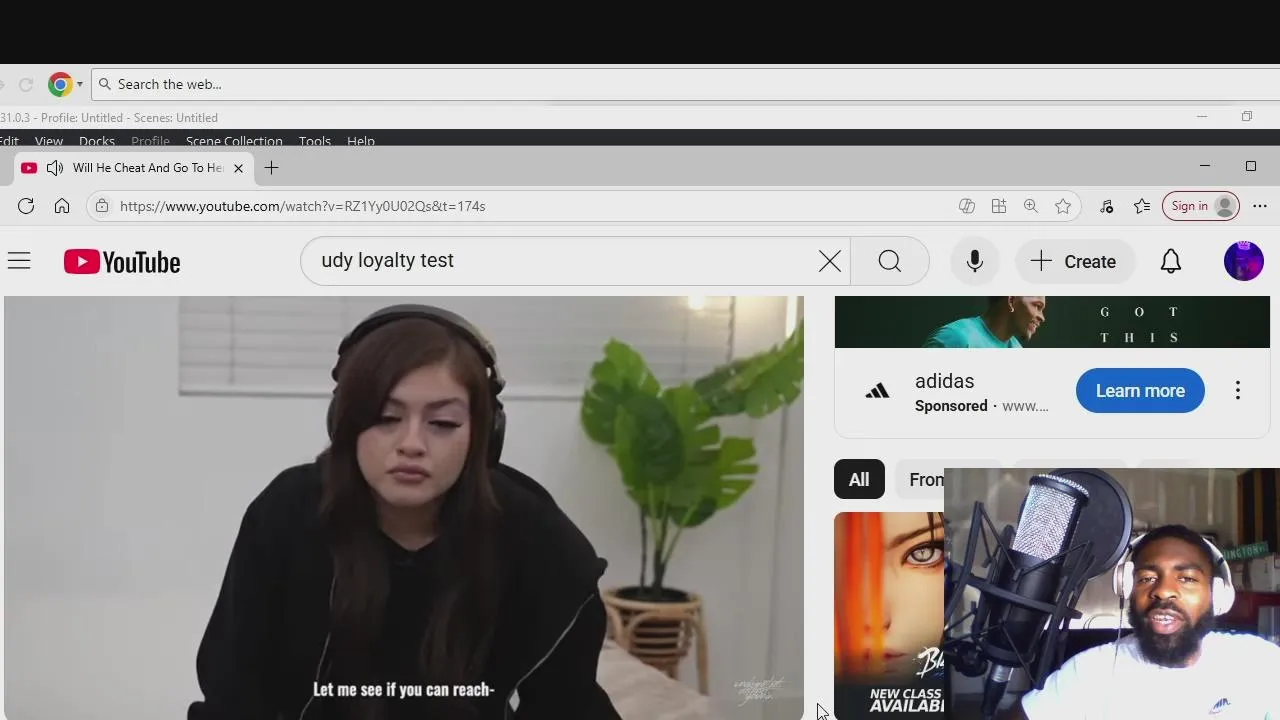Open Edge settings and more menu
1280x720 pixels.
click(x=1260, y=206)
